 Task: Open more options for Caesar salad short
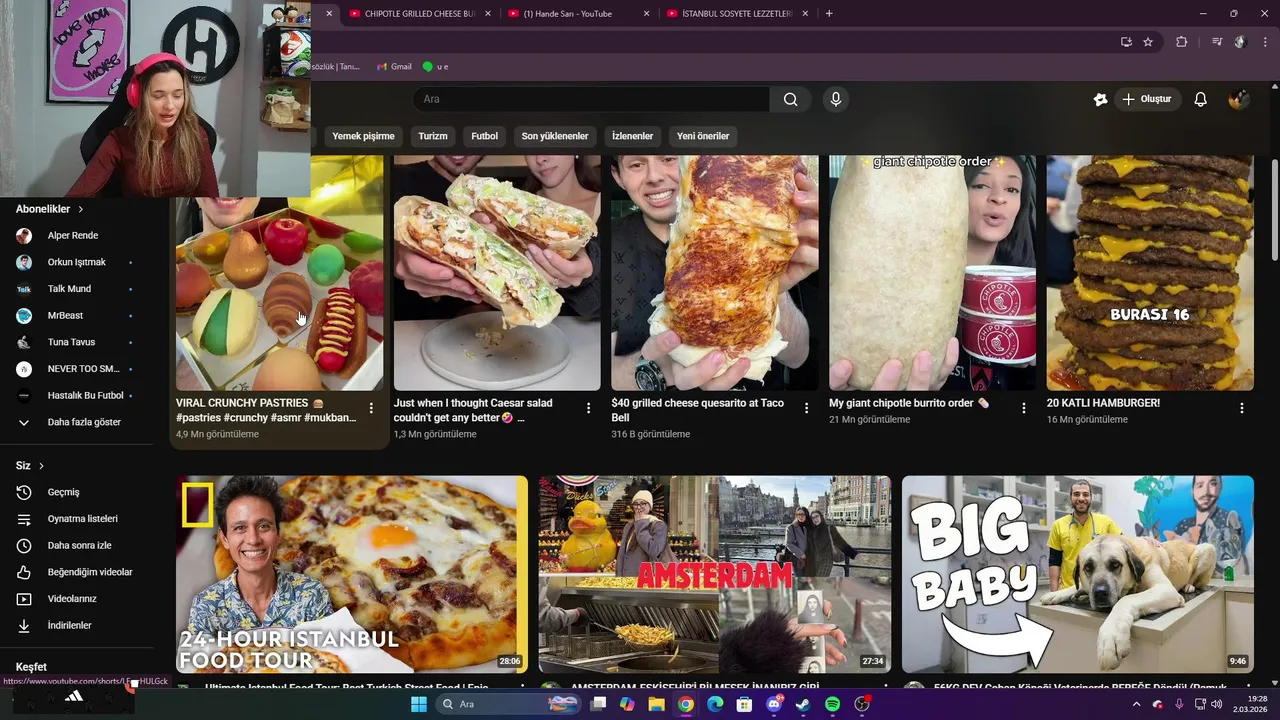pos(588,408)
